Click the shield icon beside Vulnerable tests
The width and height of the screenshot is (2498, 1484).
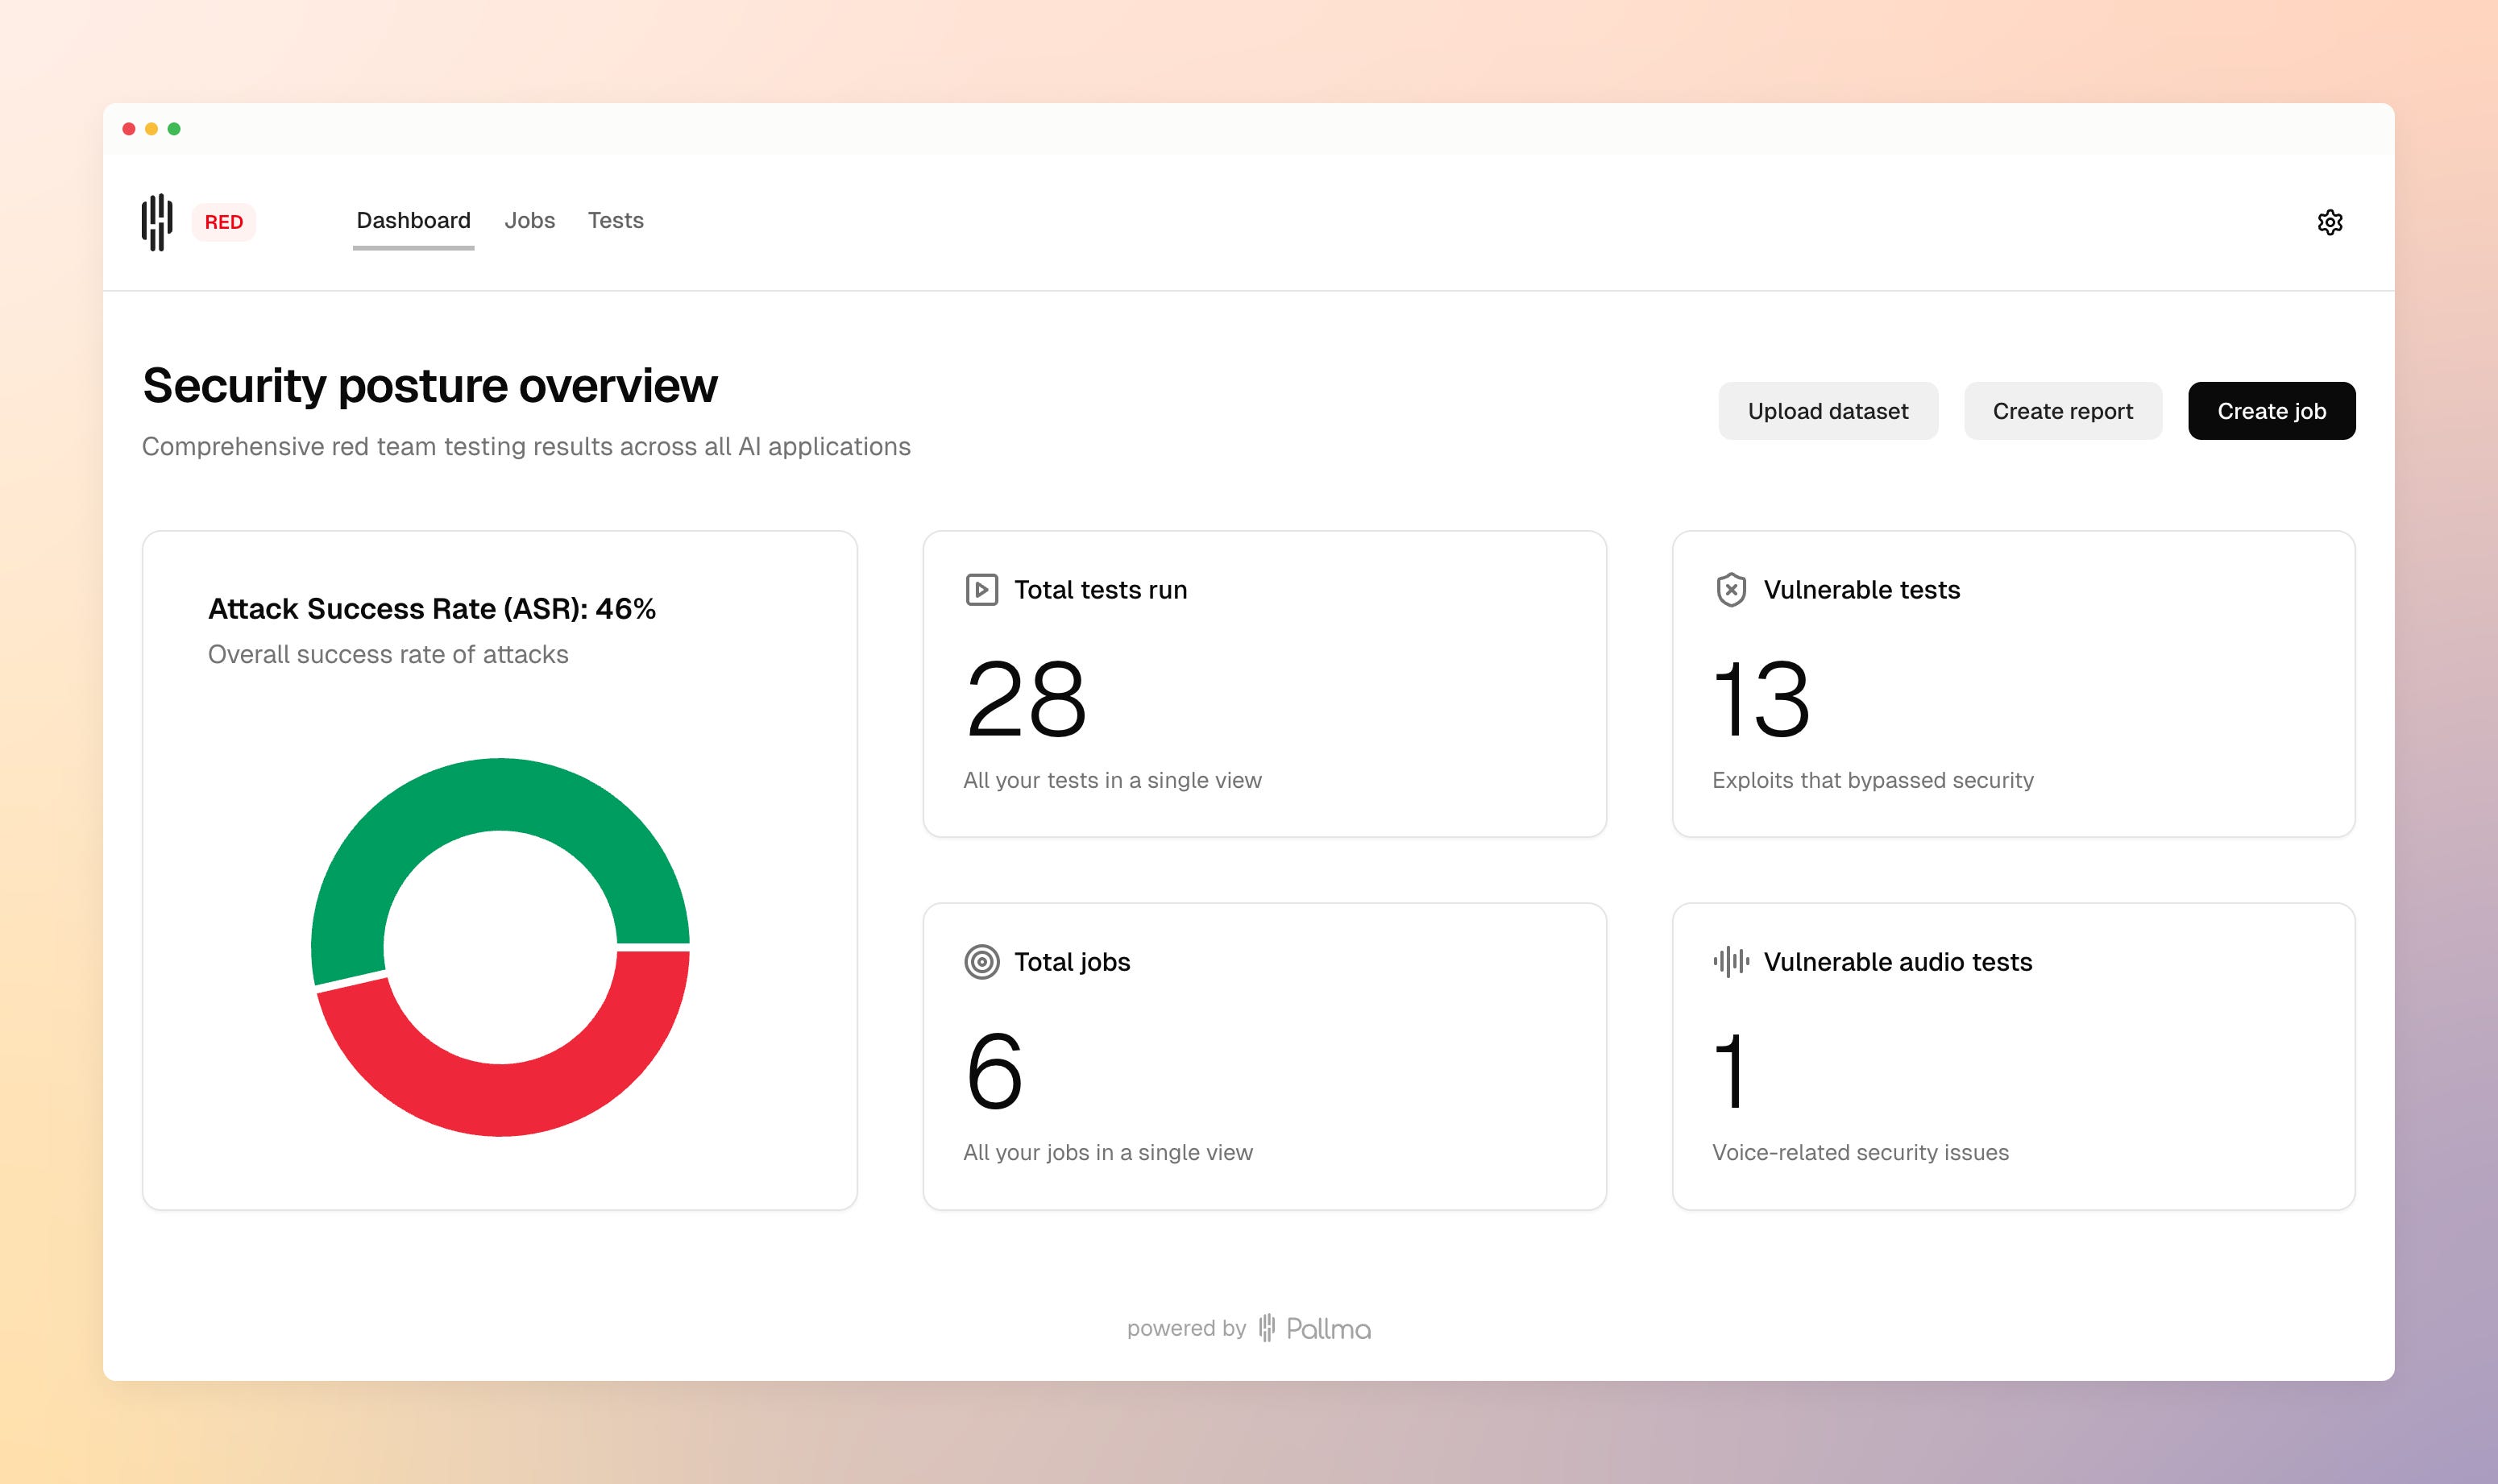pyautogui.click(x=1731, y=590)
